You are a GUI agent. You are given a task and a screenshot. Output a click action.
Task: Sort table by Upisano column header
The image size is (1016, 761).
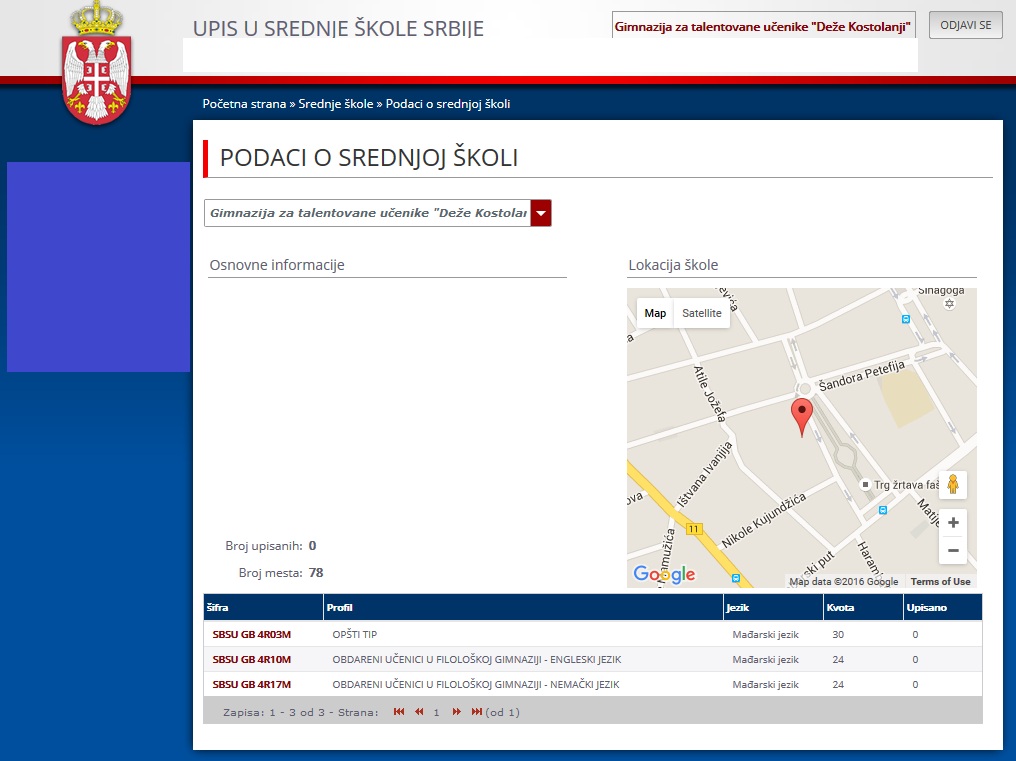[943, 607]
